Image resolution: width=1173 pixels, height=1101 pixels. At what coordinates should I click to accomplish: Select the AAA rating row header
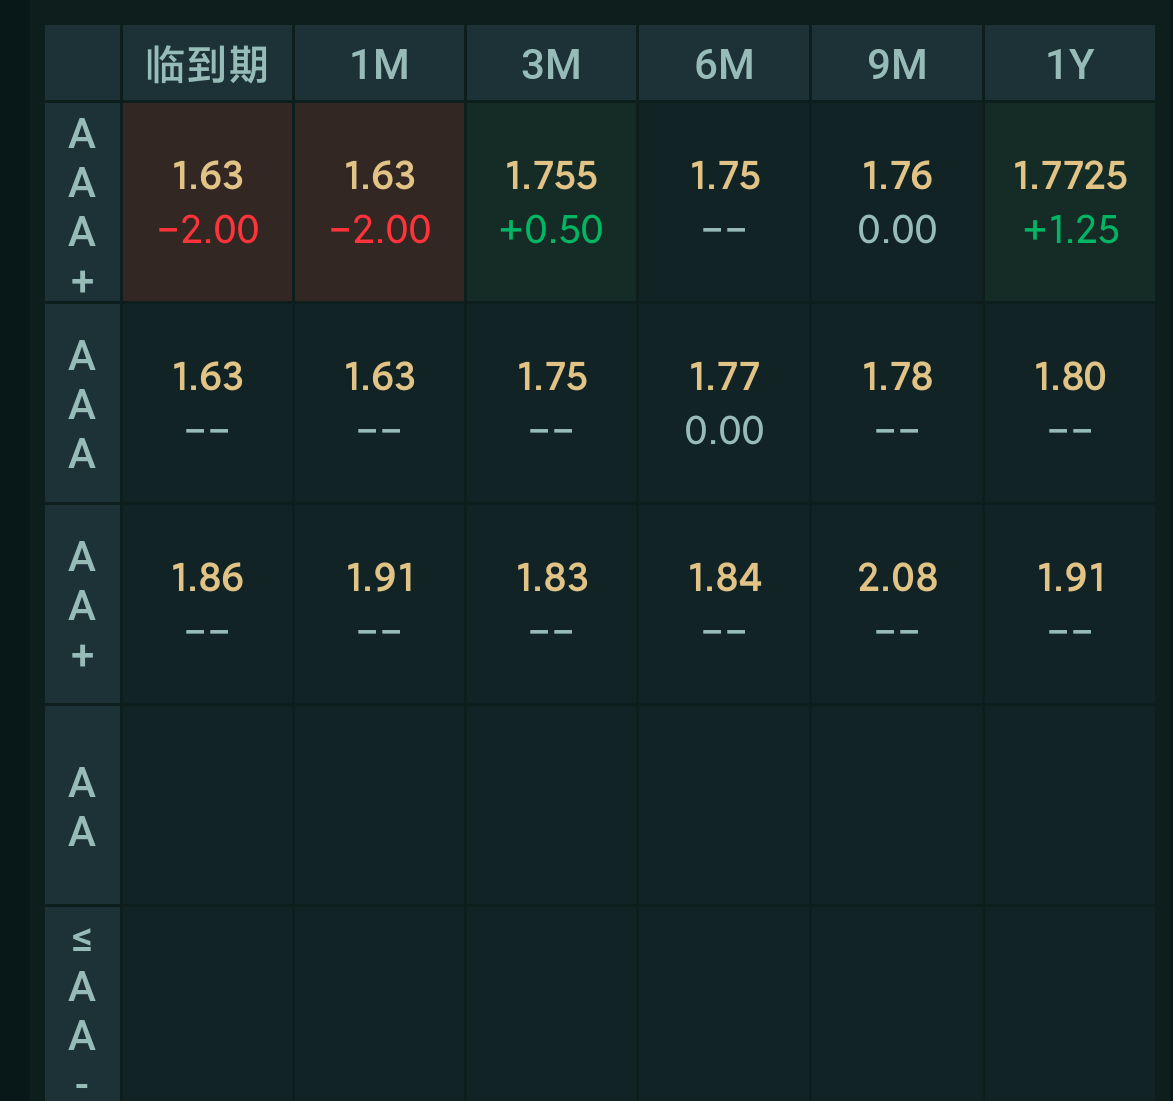(82, 404)
